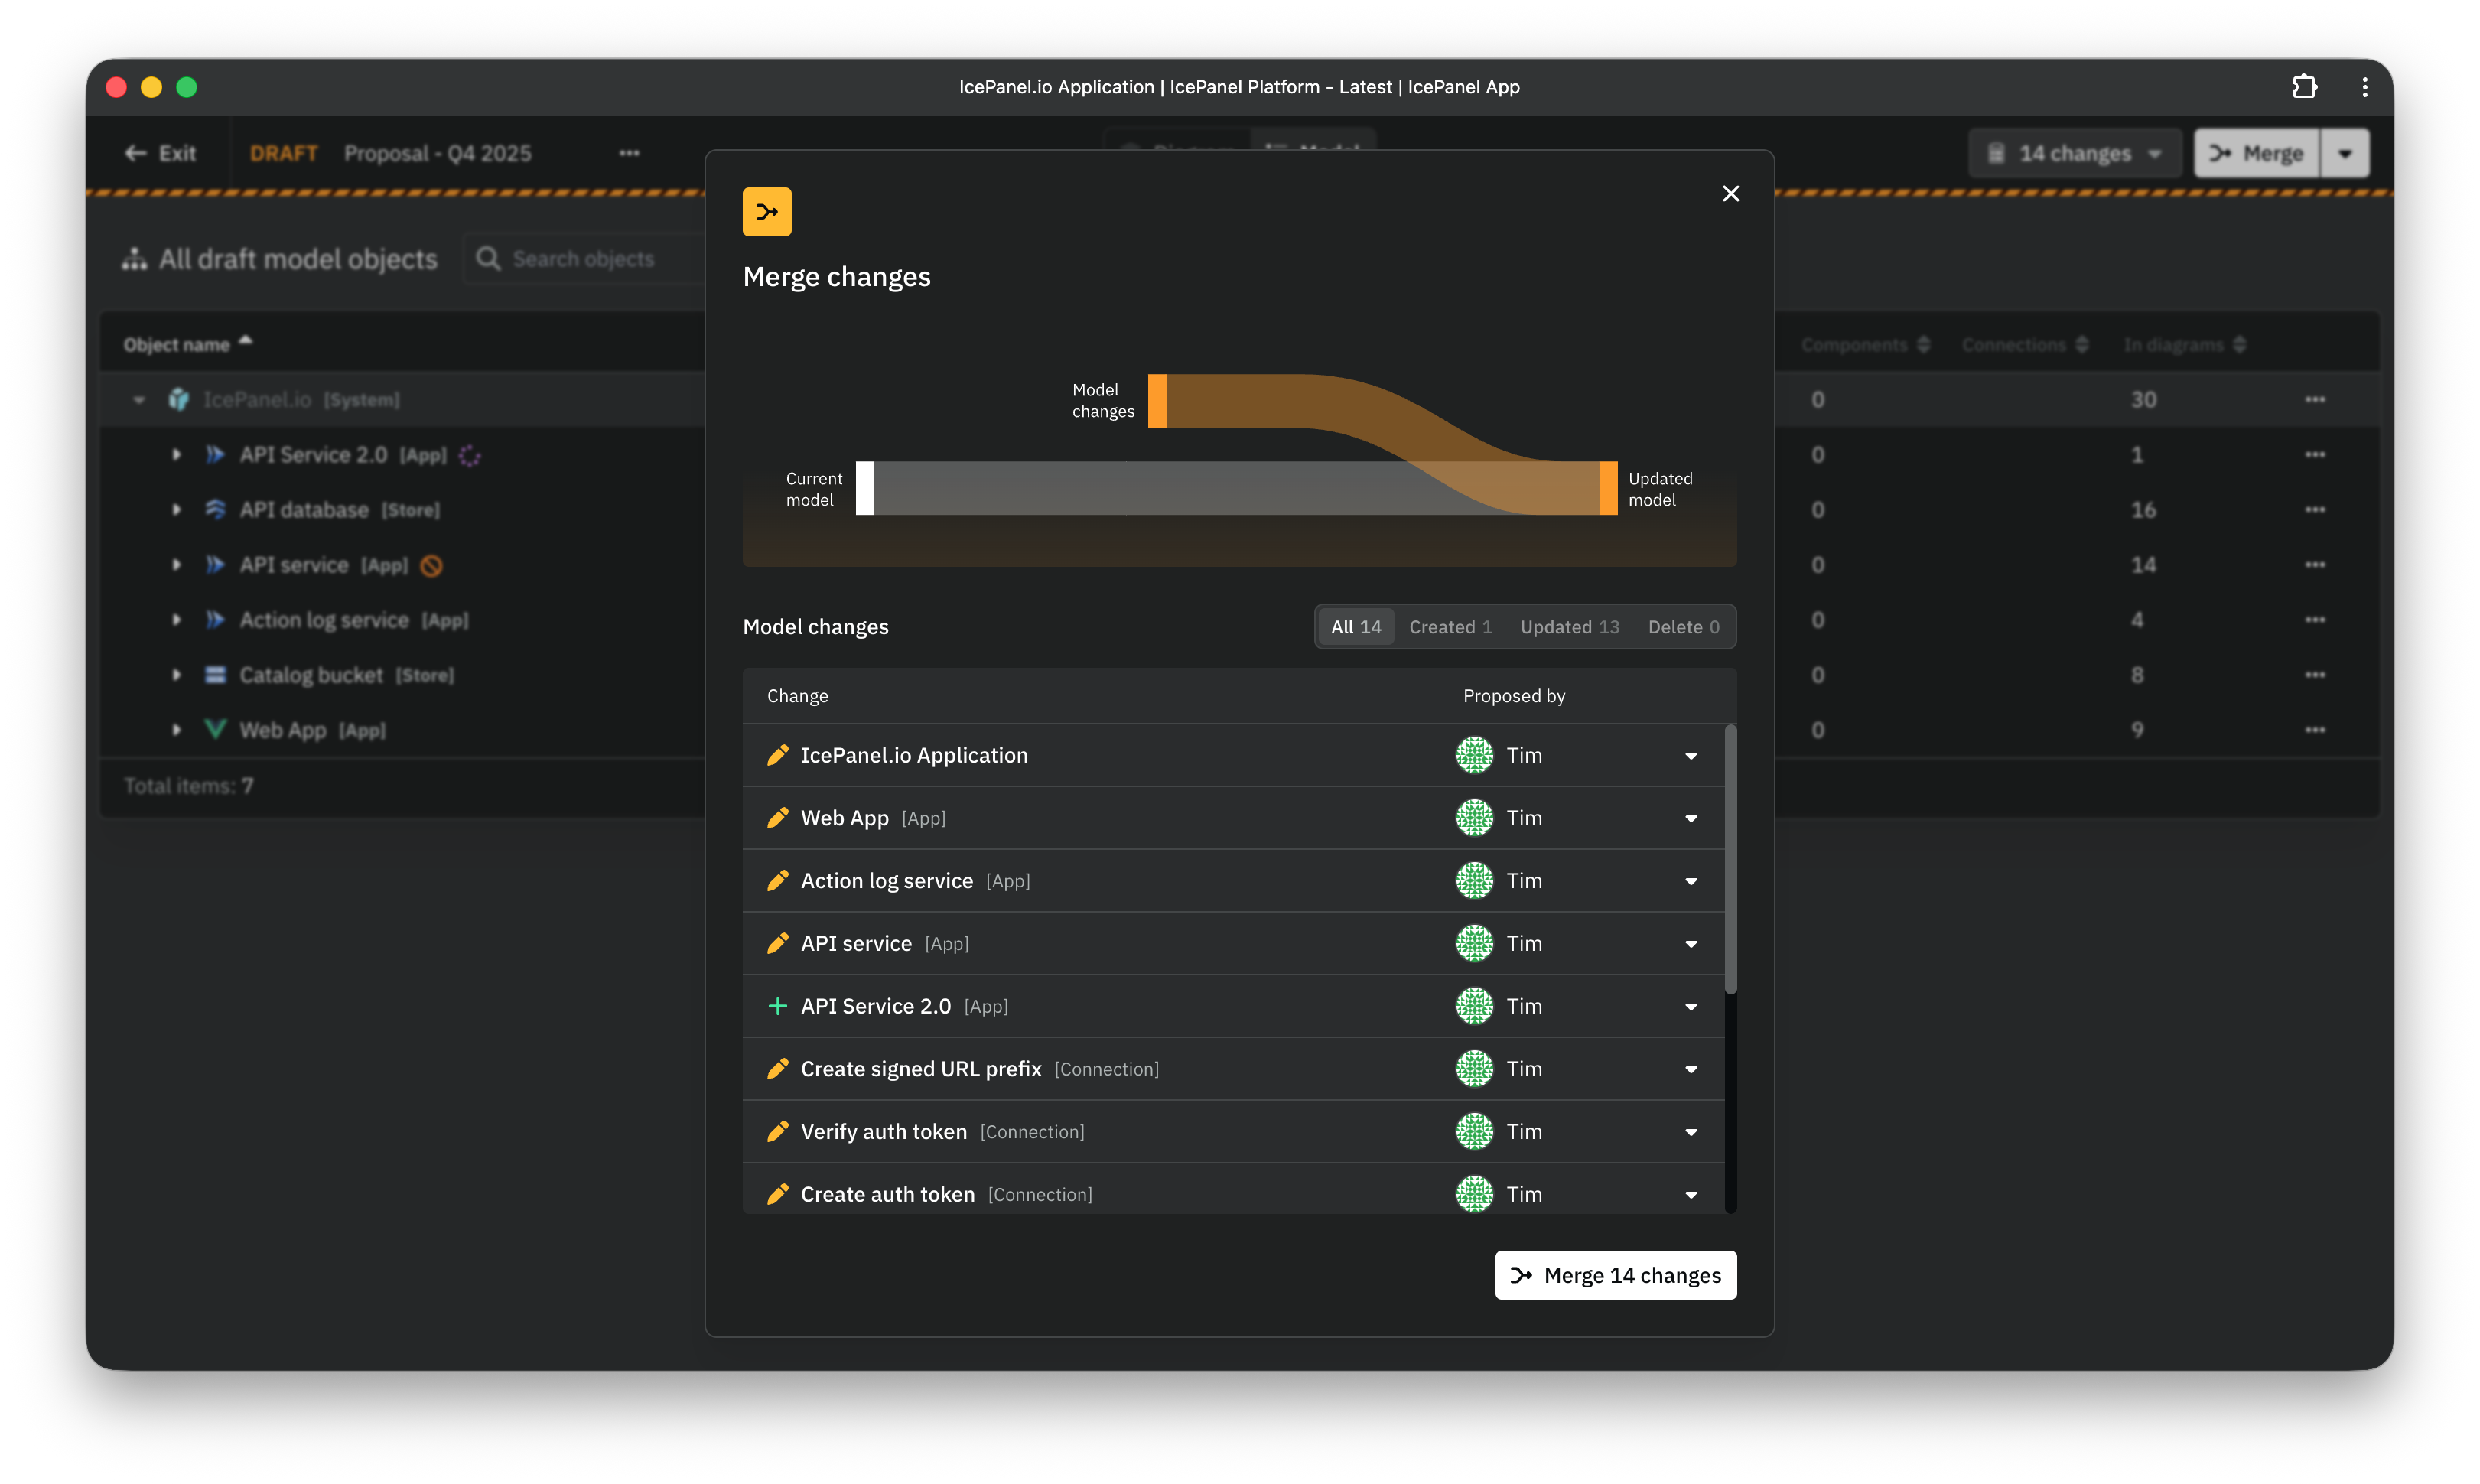Click Tim's avatar on the IcePanel.io Application row
2480x1484 pixels.
coord(1475,755)
